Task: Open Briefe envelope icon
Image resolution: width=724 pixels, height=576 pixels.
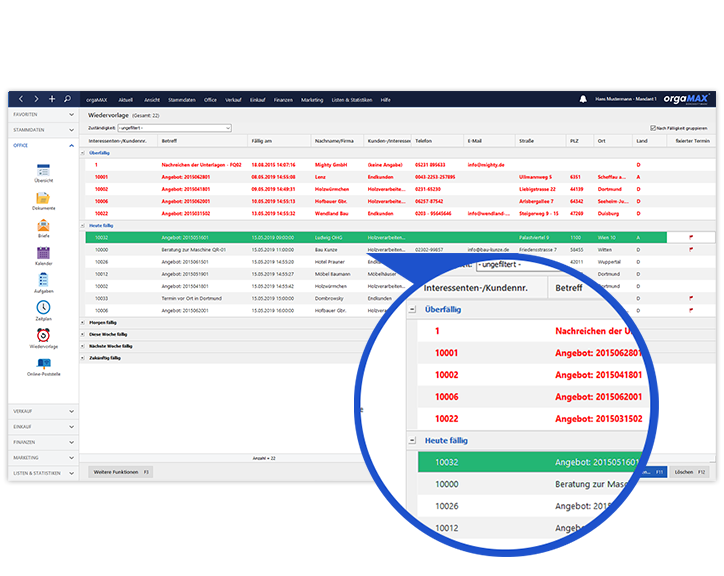Action: coord(43,228)
